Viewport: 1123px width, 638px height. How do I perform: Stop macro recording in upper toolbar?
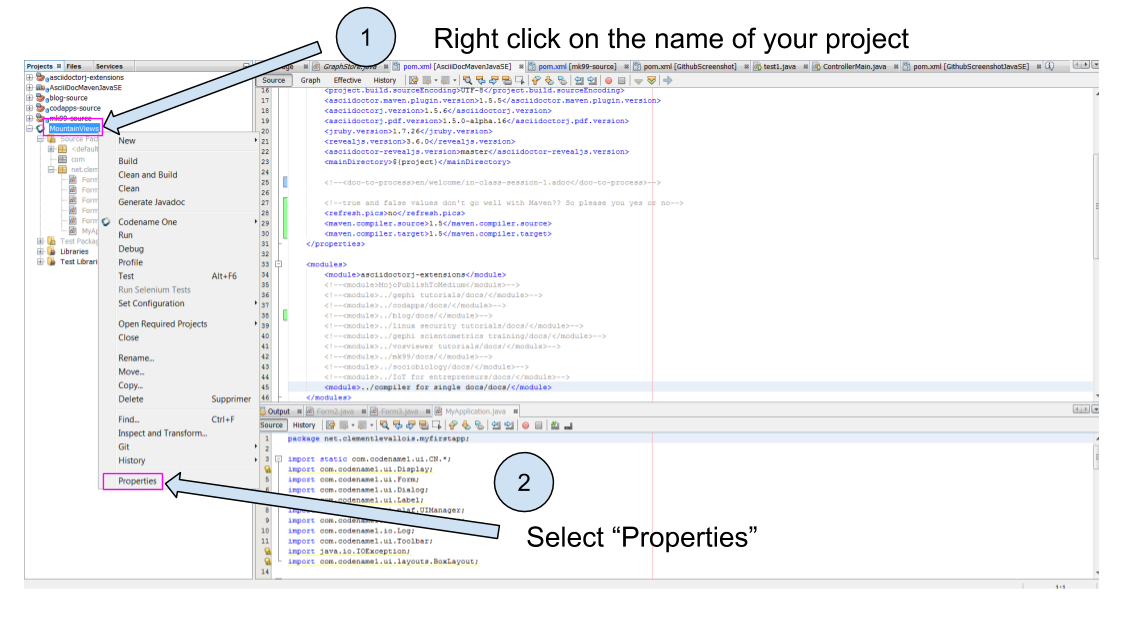coord(622,81)
